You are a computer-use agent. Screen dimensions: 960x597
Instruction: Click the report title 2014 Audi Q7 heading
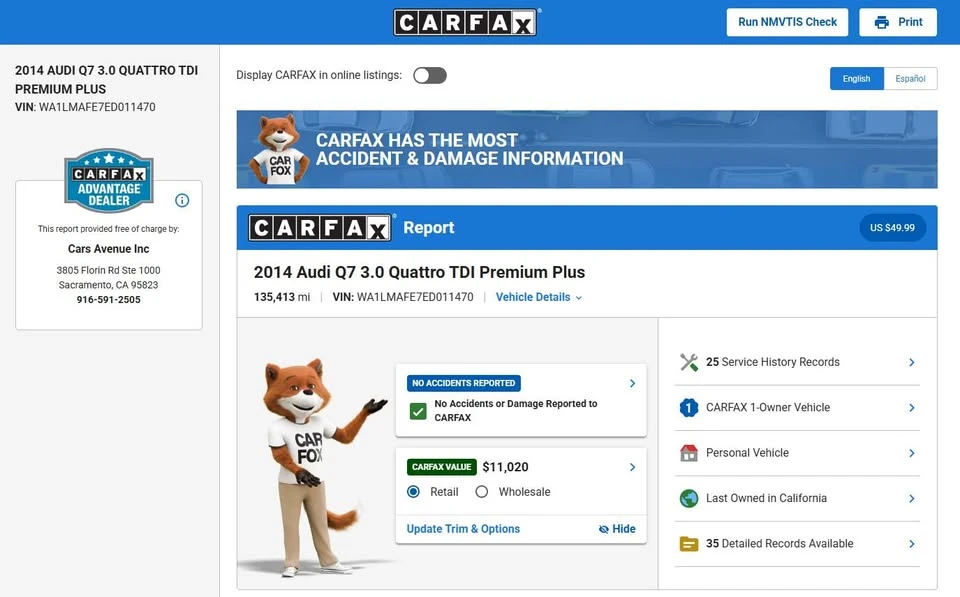pos(419,272)
